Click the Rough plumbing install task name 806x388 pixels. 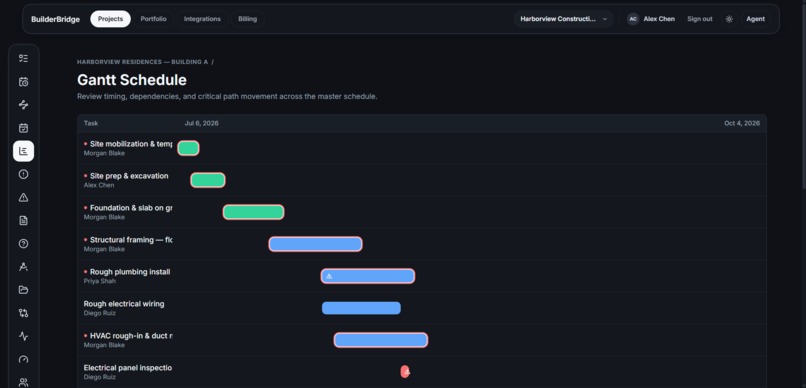click(130, 272)
